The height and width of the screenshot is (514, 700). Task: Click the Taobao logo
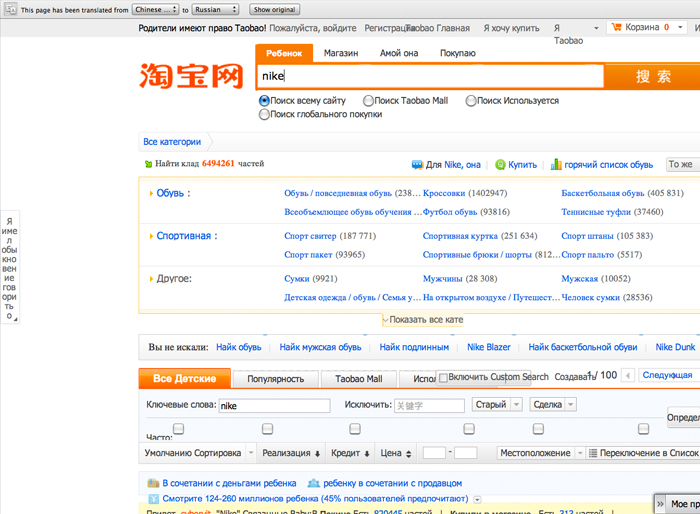tap(192, 75)
